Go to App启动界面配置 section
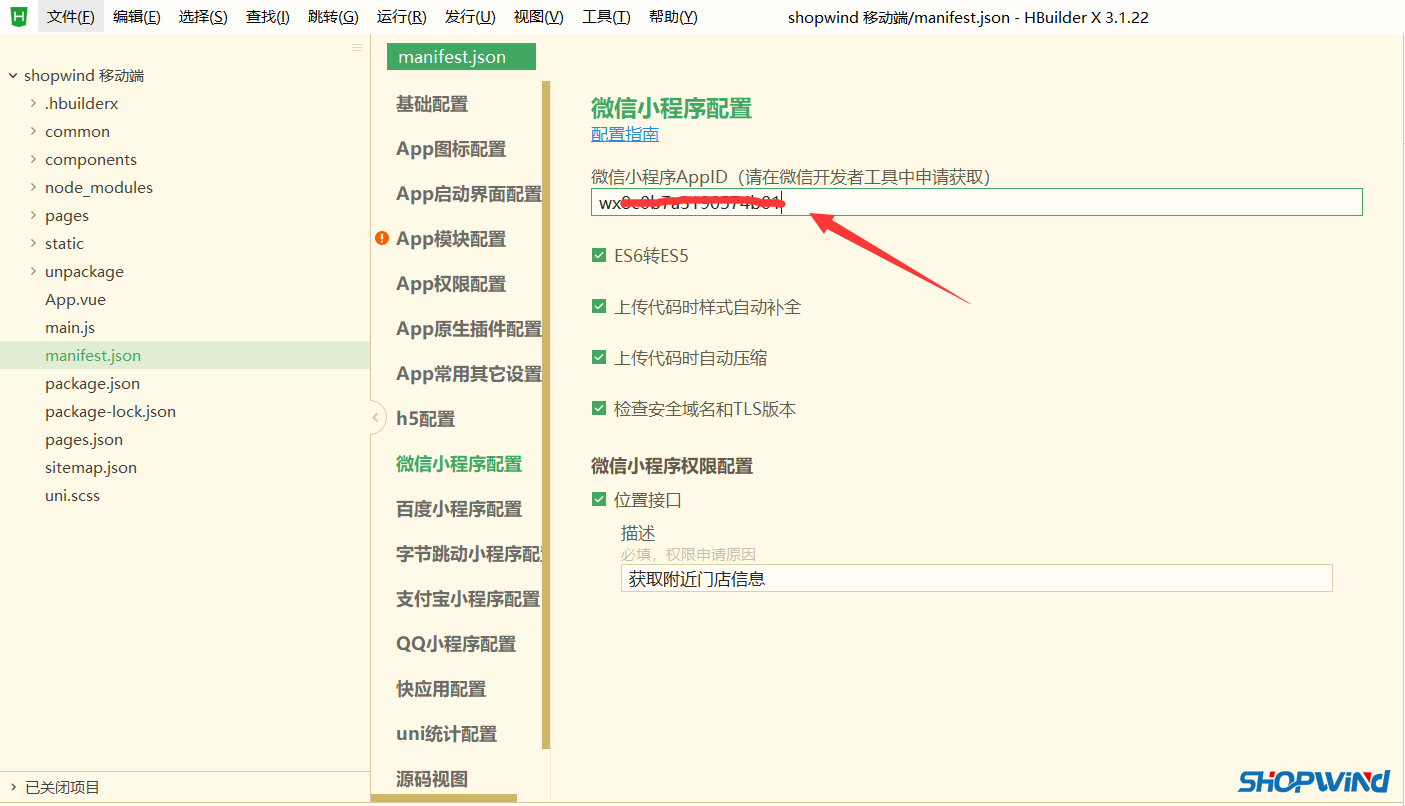 pyautogui.click(x=469, y=194)
